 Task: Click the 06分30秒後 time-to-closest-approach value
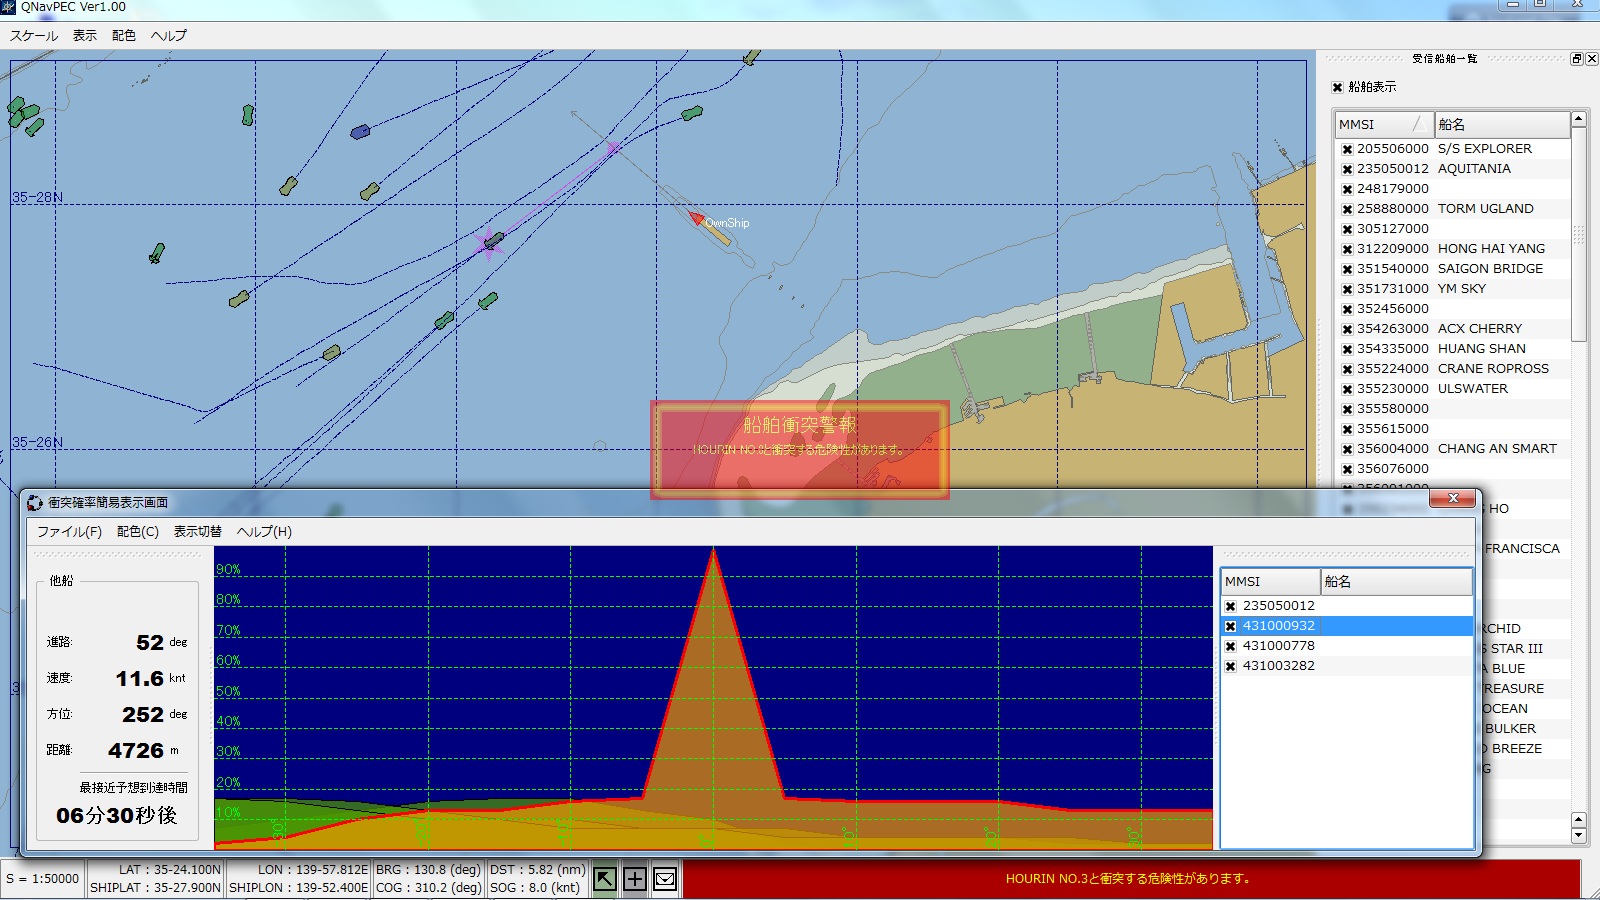pyautogui.click(x=117, y=816)
